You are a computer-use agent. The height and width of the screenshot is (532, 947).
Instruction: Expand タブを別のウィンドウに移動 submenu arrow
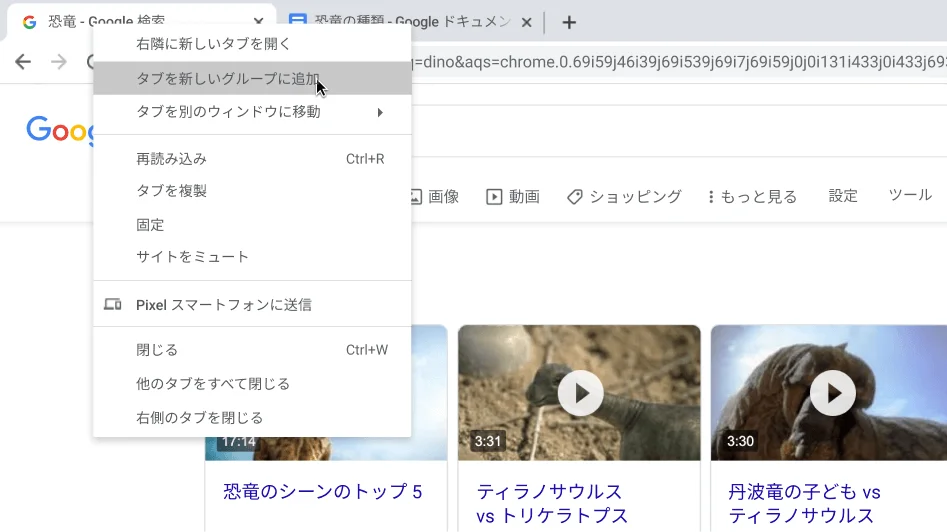[x=380, y=112]
